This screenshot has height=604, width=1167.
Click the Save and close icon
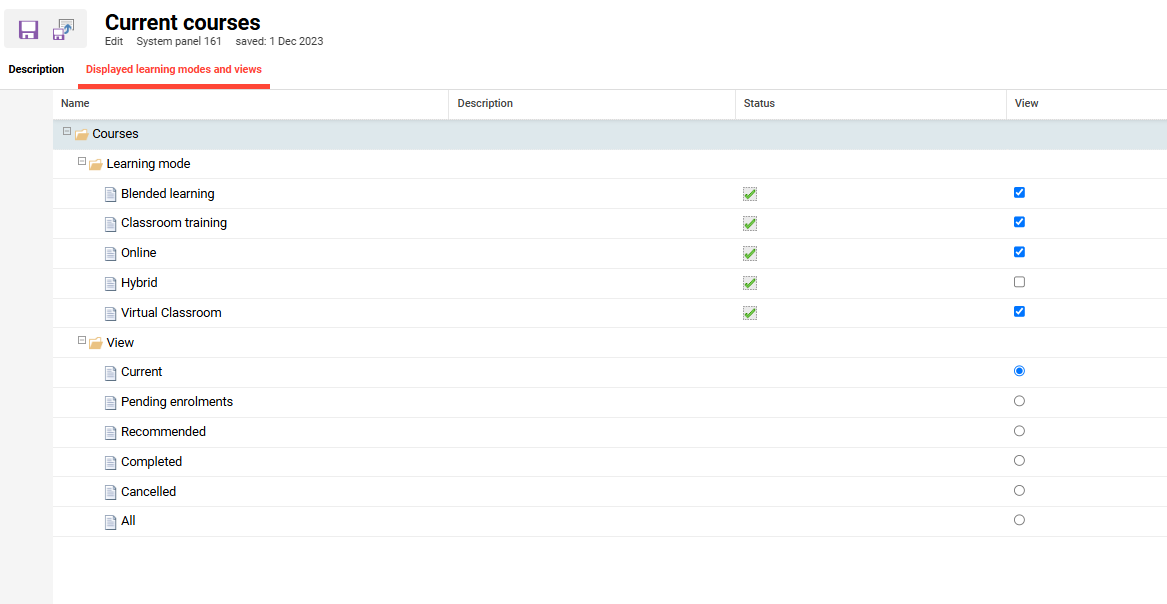point(63,30)
